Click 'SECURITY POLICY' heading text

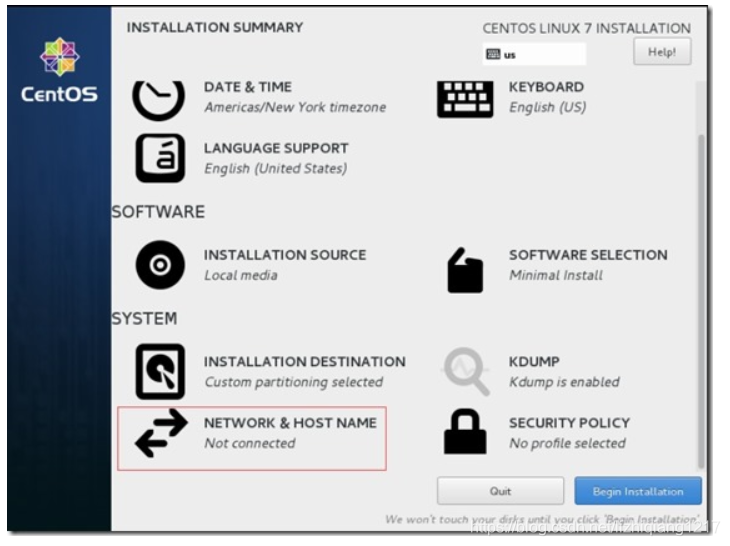tap(569, 423)
